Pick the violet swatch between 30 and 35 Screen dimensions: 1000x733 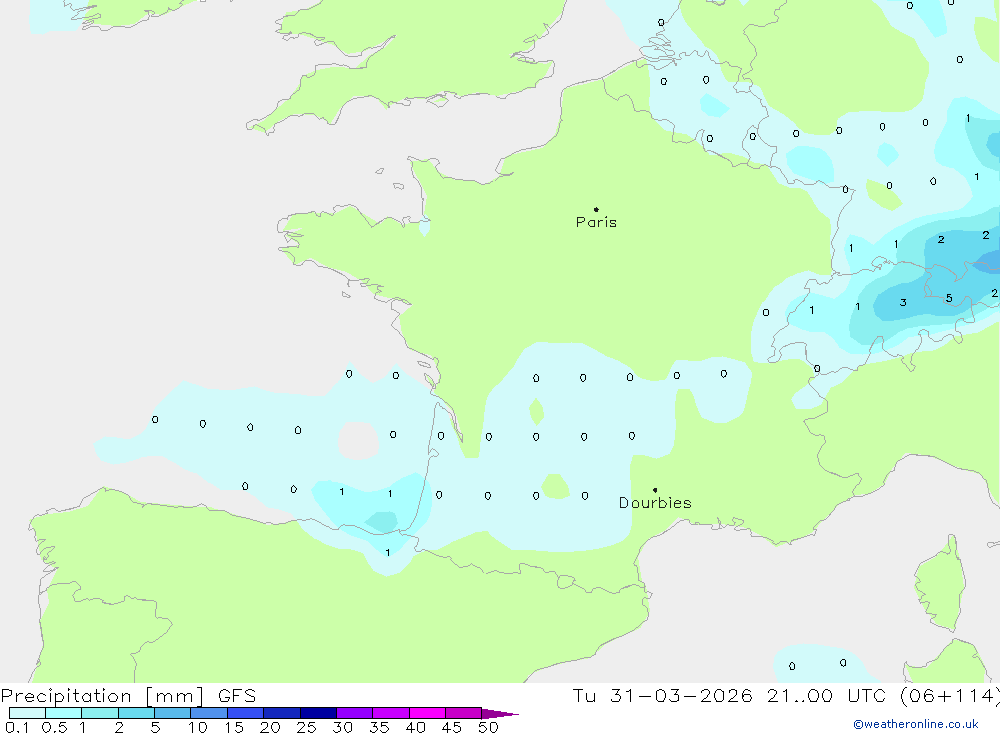(x=354, y=713)
